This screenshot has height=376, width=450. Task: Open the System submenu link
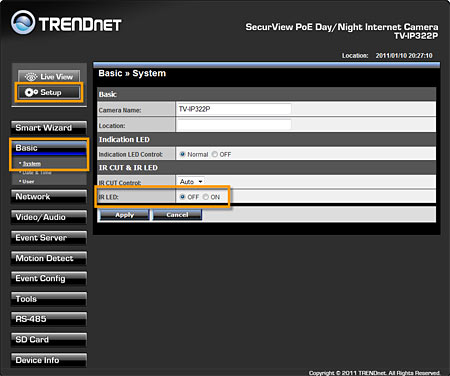[x=32, y=164]
